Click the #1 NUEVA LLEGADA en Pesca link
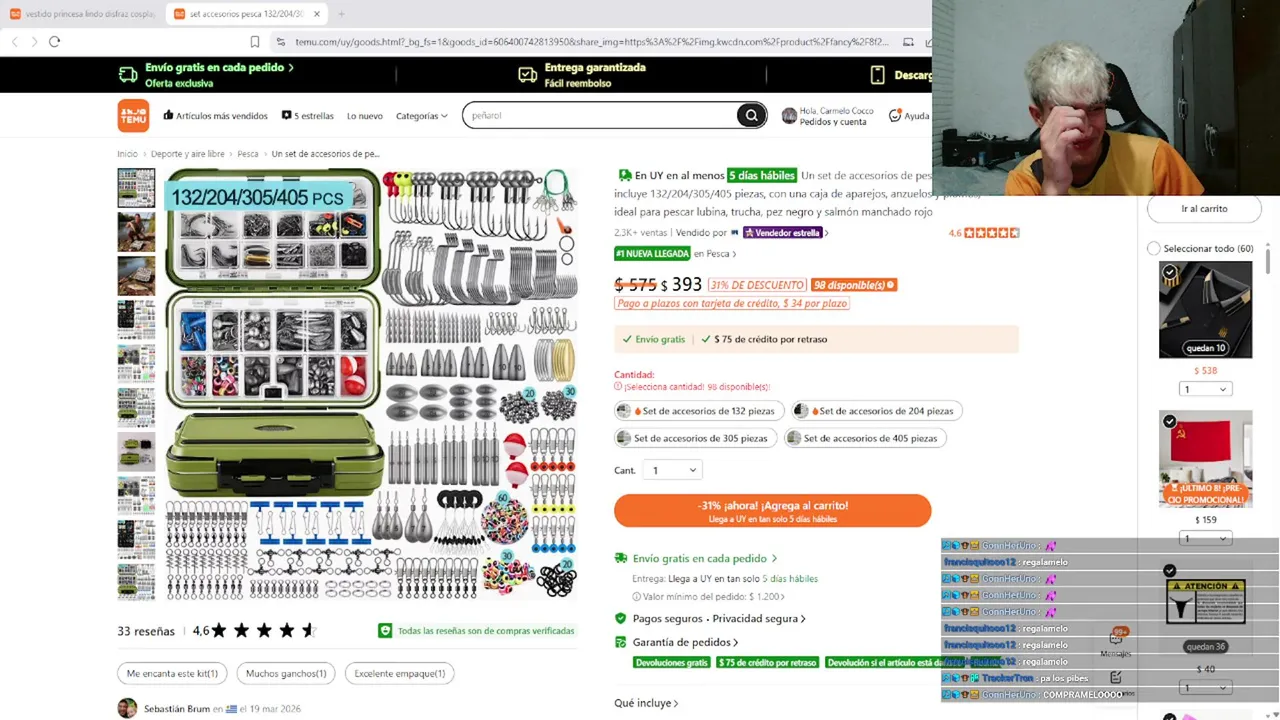The height and width of the screenshot is (720, 1280). 675,253
